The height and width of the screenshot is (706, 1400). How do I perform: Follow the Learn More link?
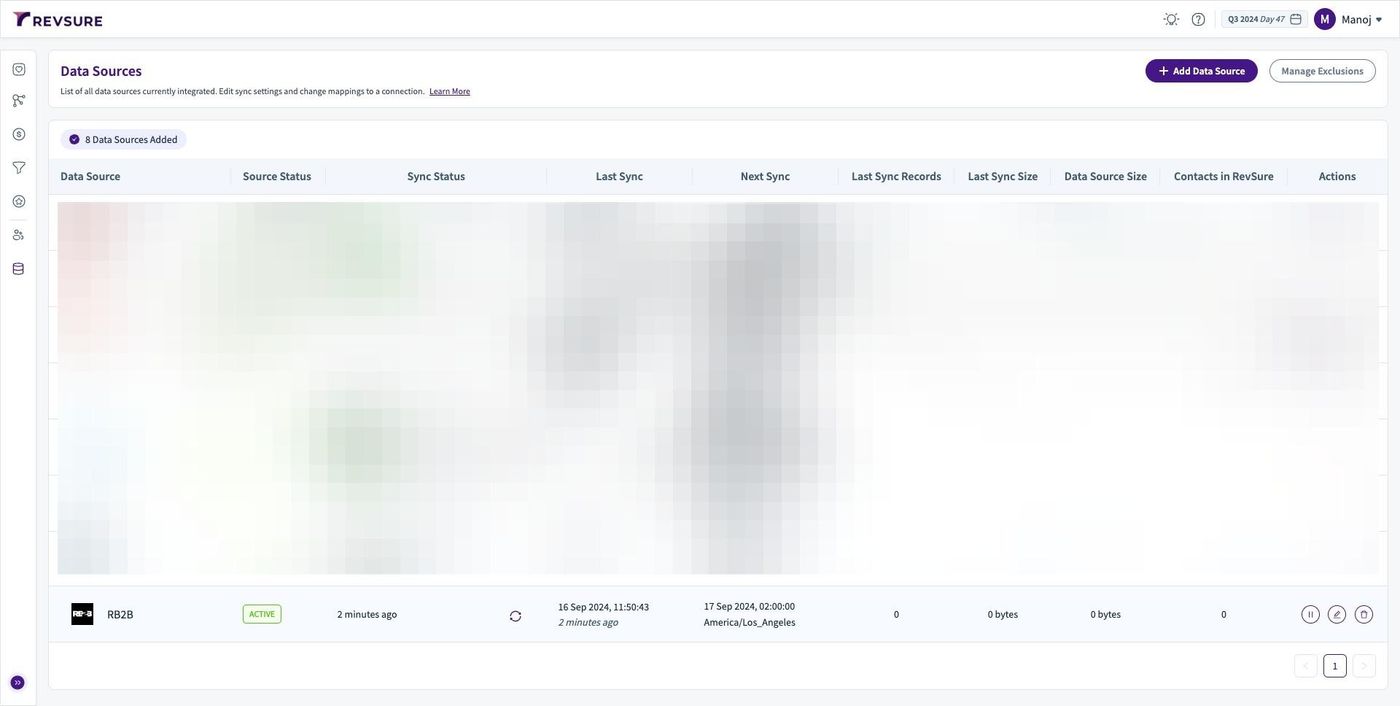pyautogui.click(x=450, y=91)
